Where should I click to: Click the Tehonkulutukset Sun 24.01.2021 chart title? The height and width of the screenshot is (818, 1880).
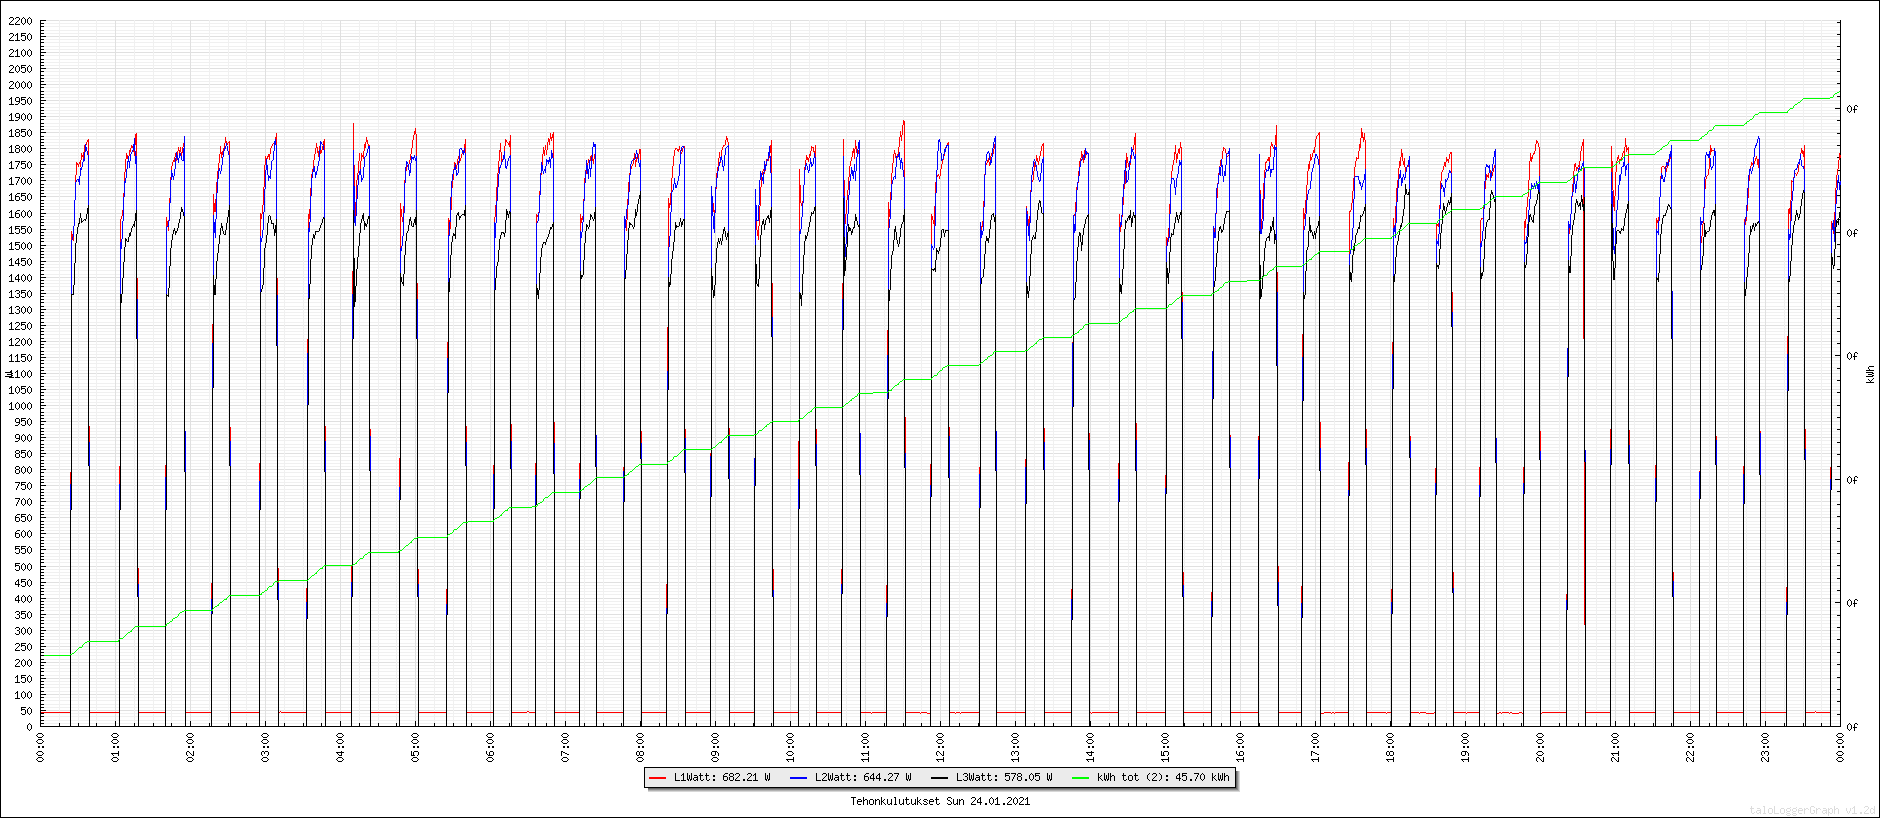pyautogui.click(x=940, y=801)
